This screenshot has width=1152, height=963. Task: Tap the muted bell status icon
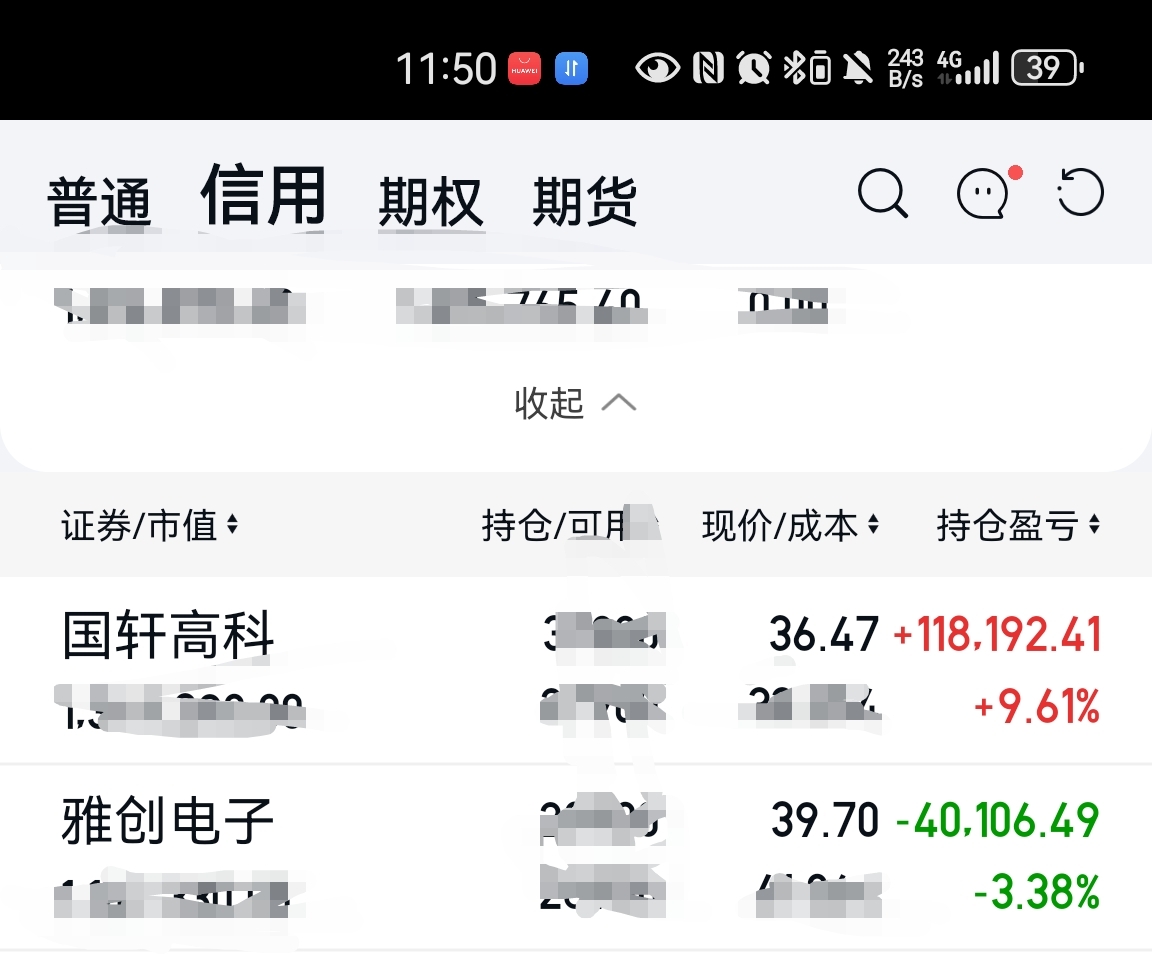tap(858, 68)
